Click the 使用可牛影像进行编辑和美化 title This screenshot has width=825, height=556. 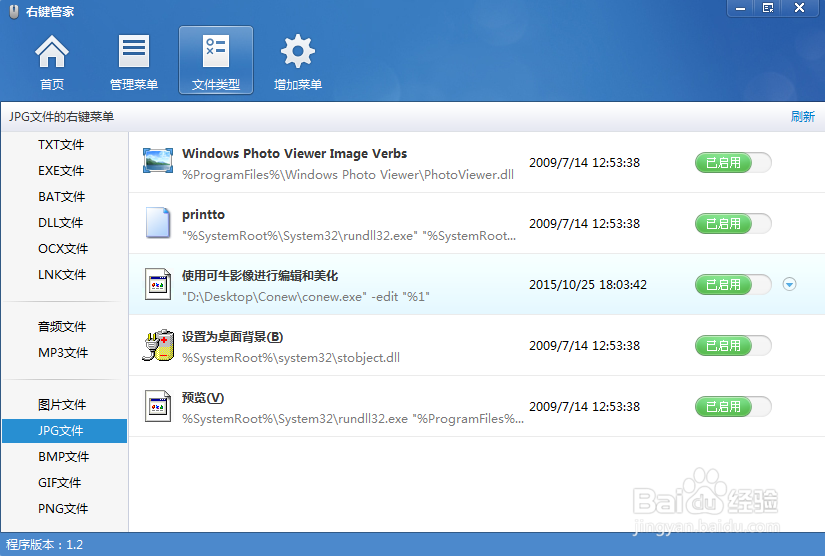(260, 276)
